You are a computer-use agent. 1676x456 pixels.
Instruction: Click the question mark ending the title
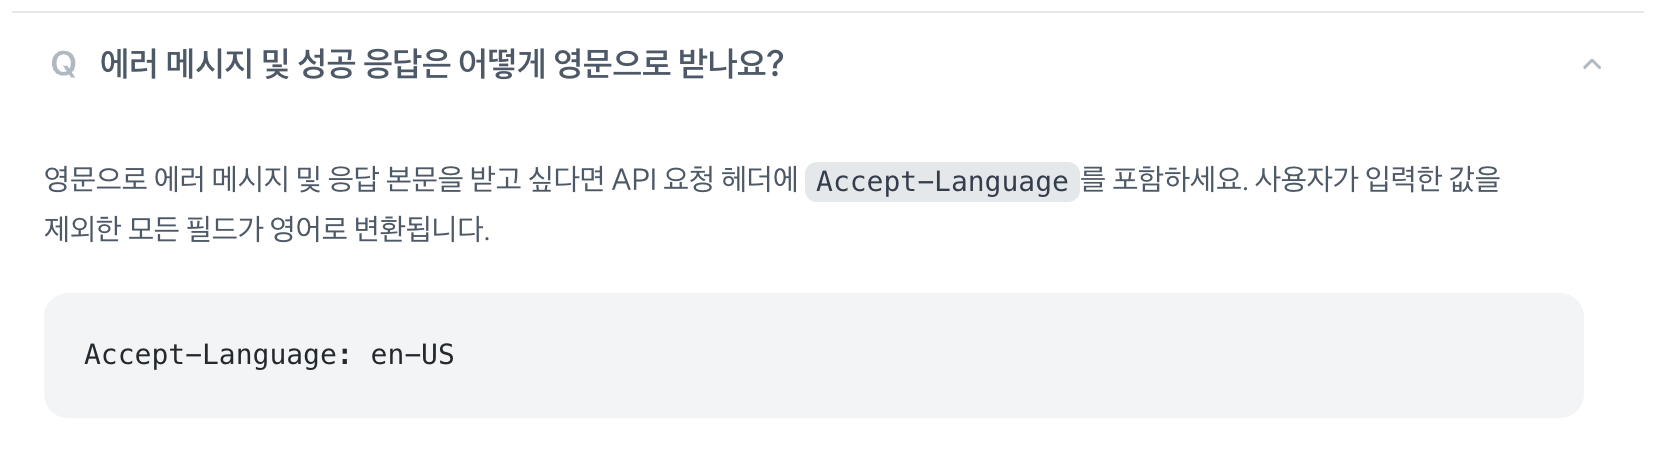[772, 65]
